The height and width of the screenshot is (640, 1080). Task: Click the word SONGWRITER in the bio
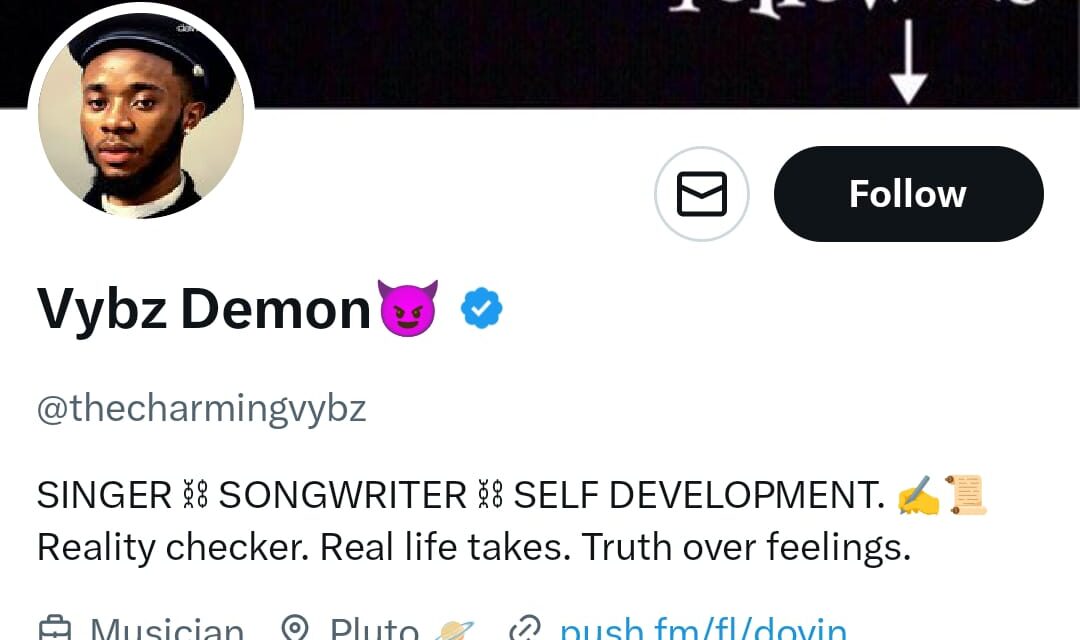click(x=343, y=495)
